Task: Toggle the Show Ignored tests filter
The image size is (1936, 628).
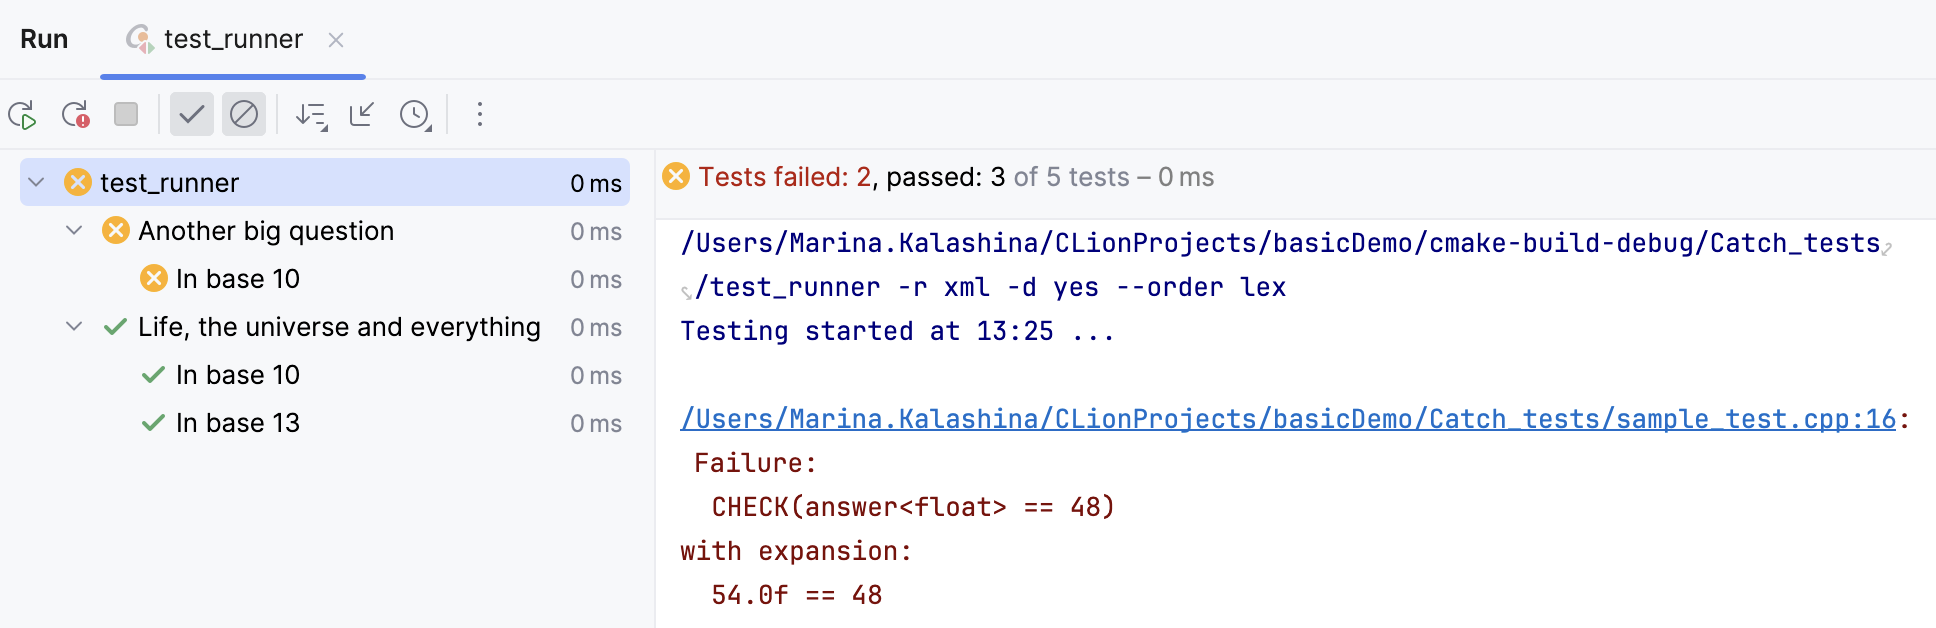Action: (x=243, y=114)
